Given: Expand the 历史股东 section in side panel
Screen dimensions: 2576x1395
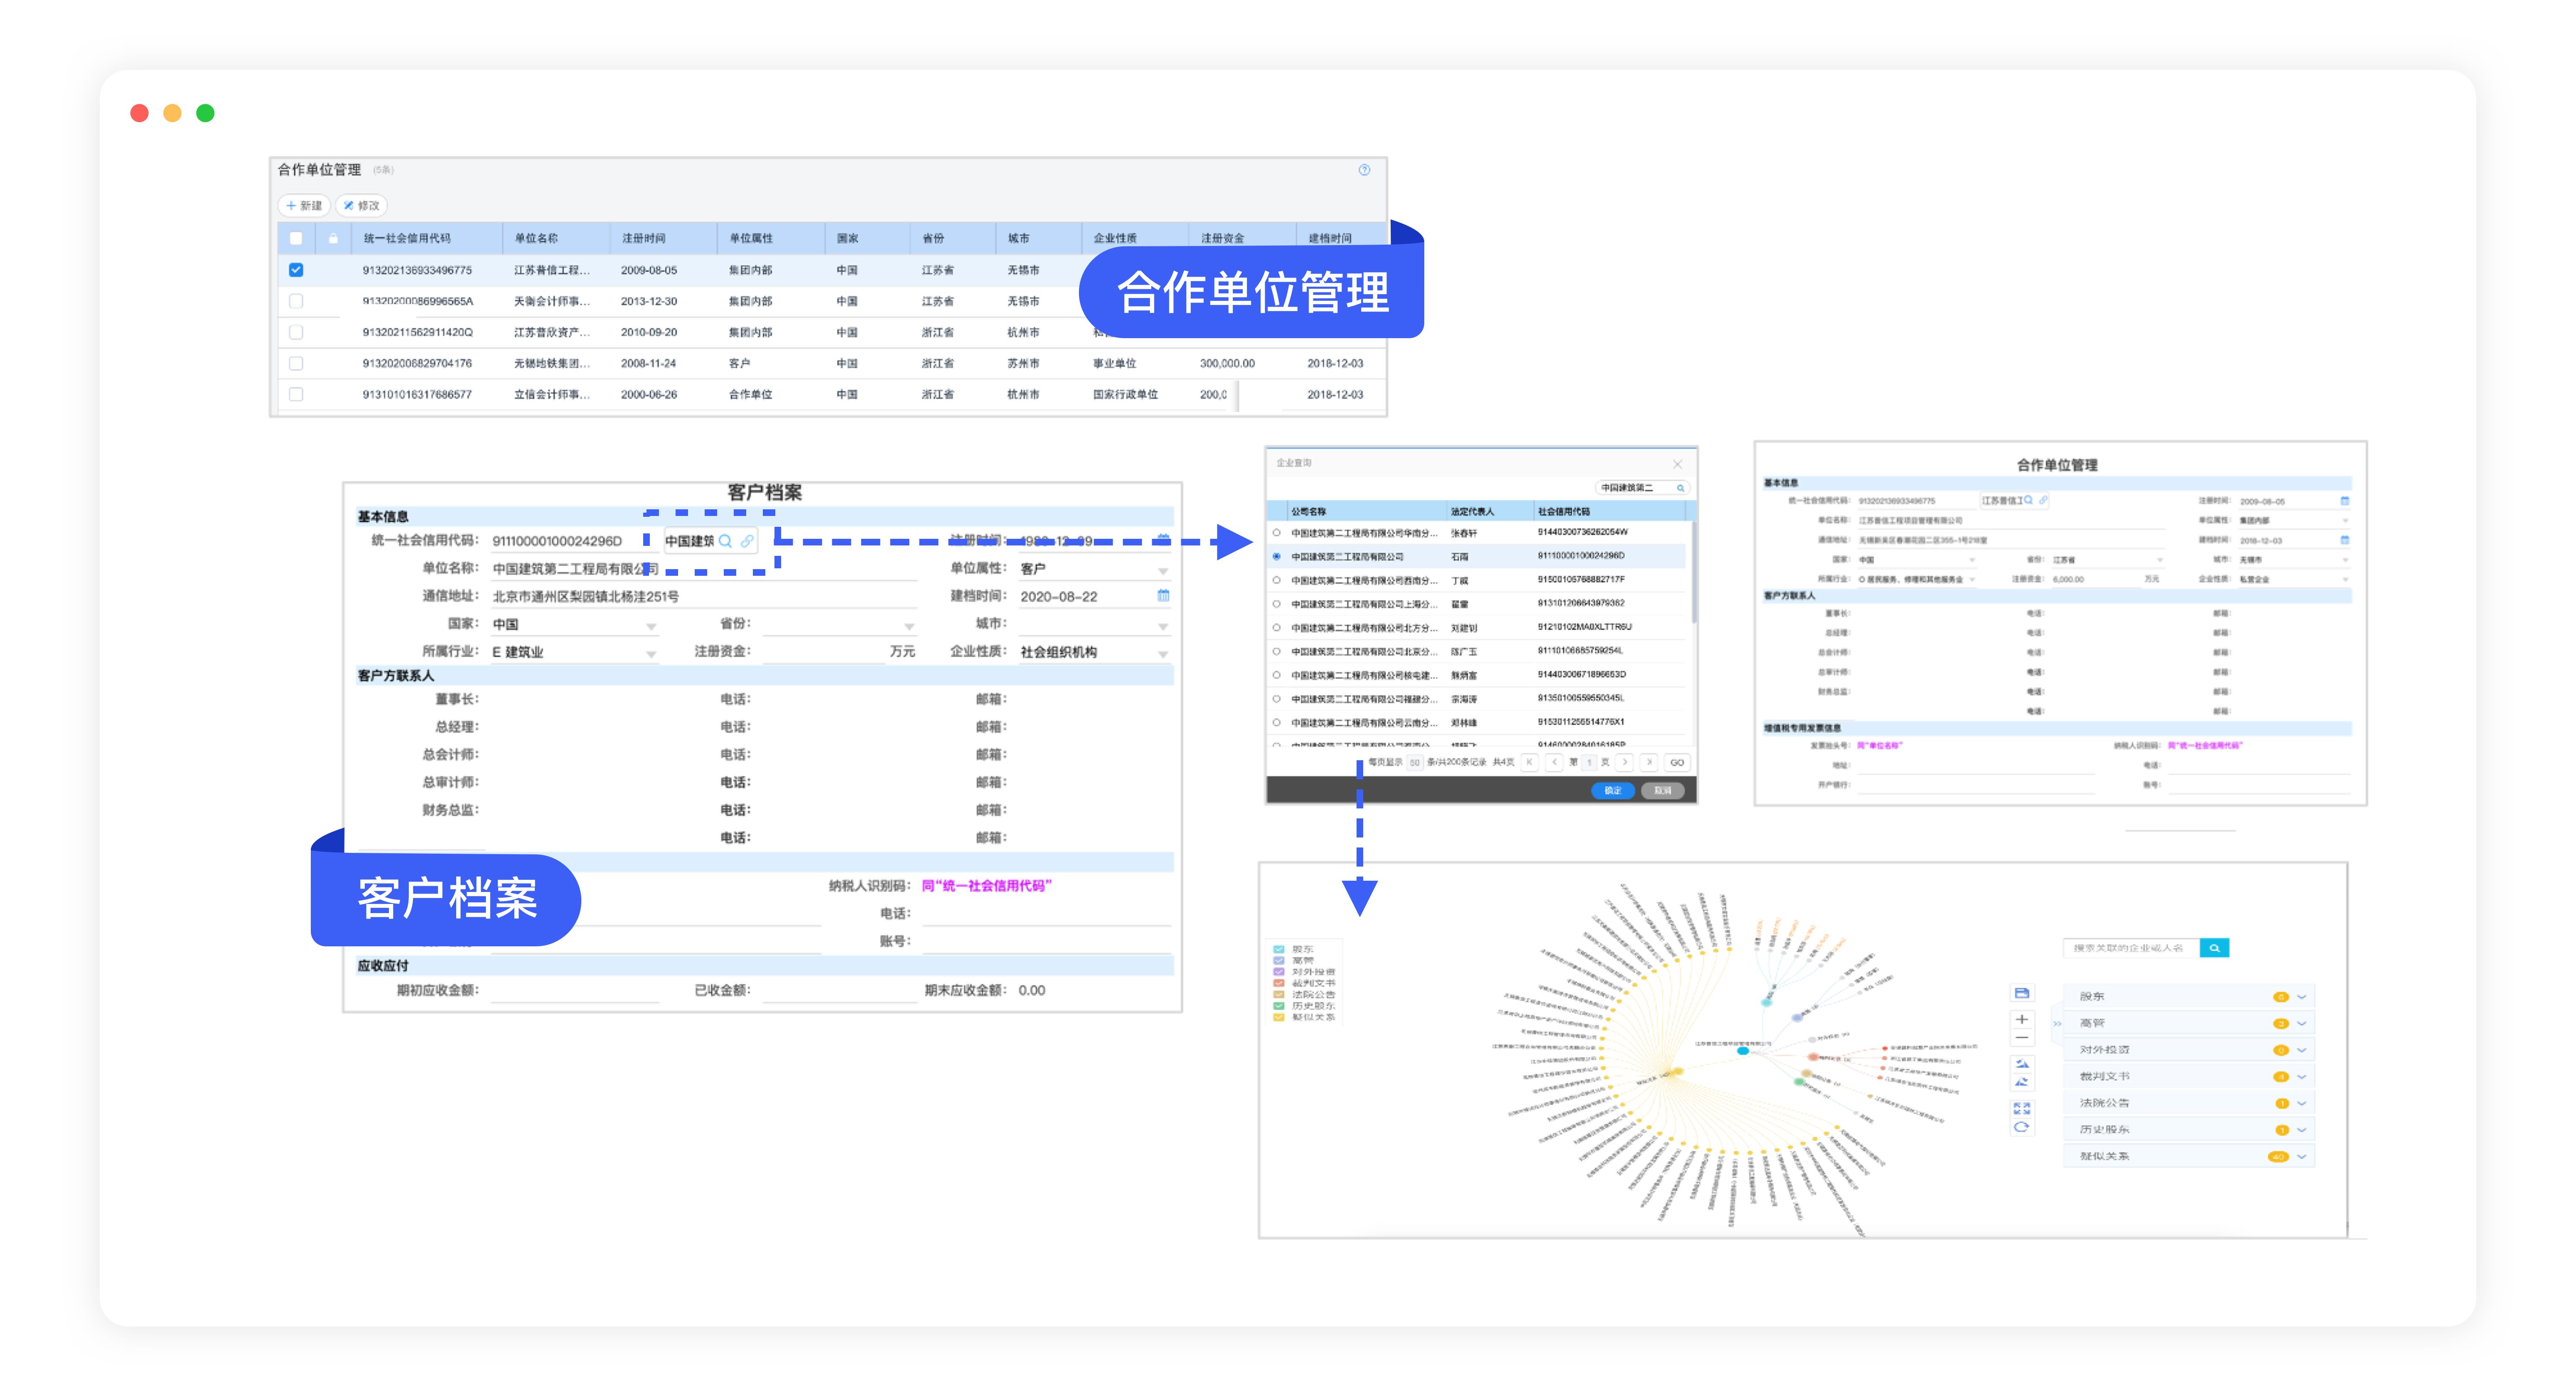Looking at the screenshot, I should [2302, 1130].
